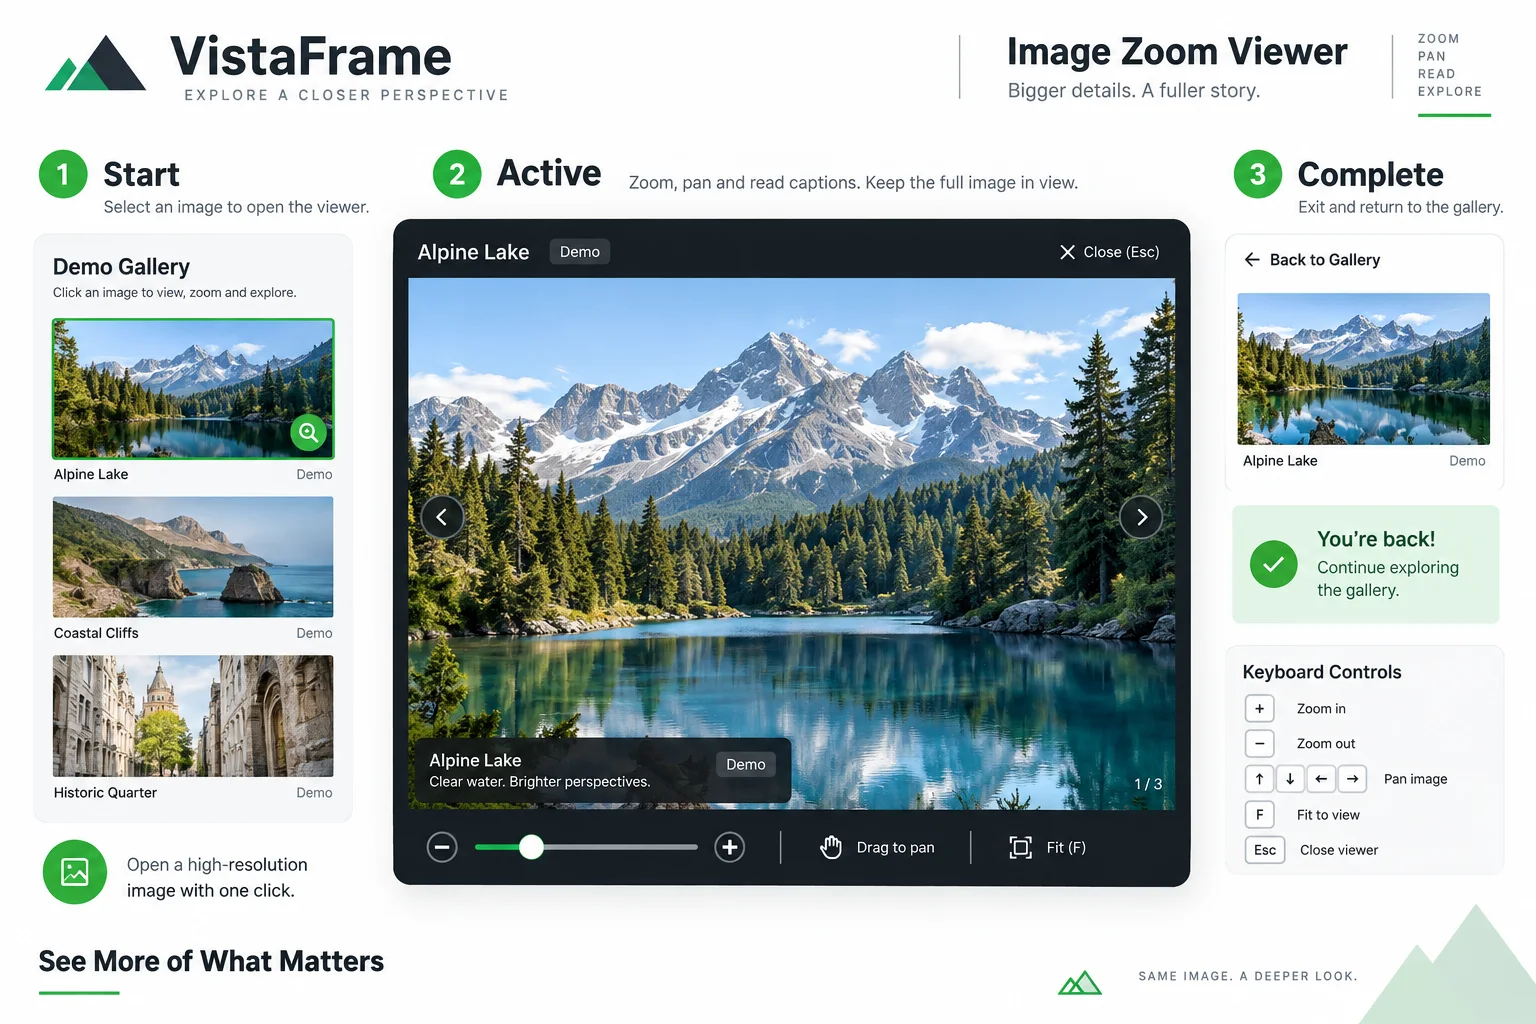Click the green checkmark in You're back notice
This screenshot has height=1024, width=1536.
[x=1273, y=564]
